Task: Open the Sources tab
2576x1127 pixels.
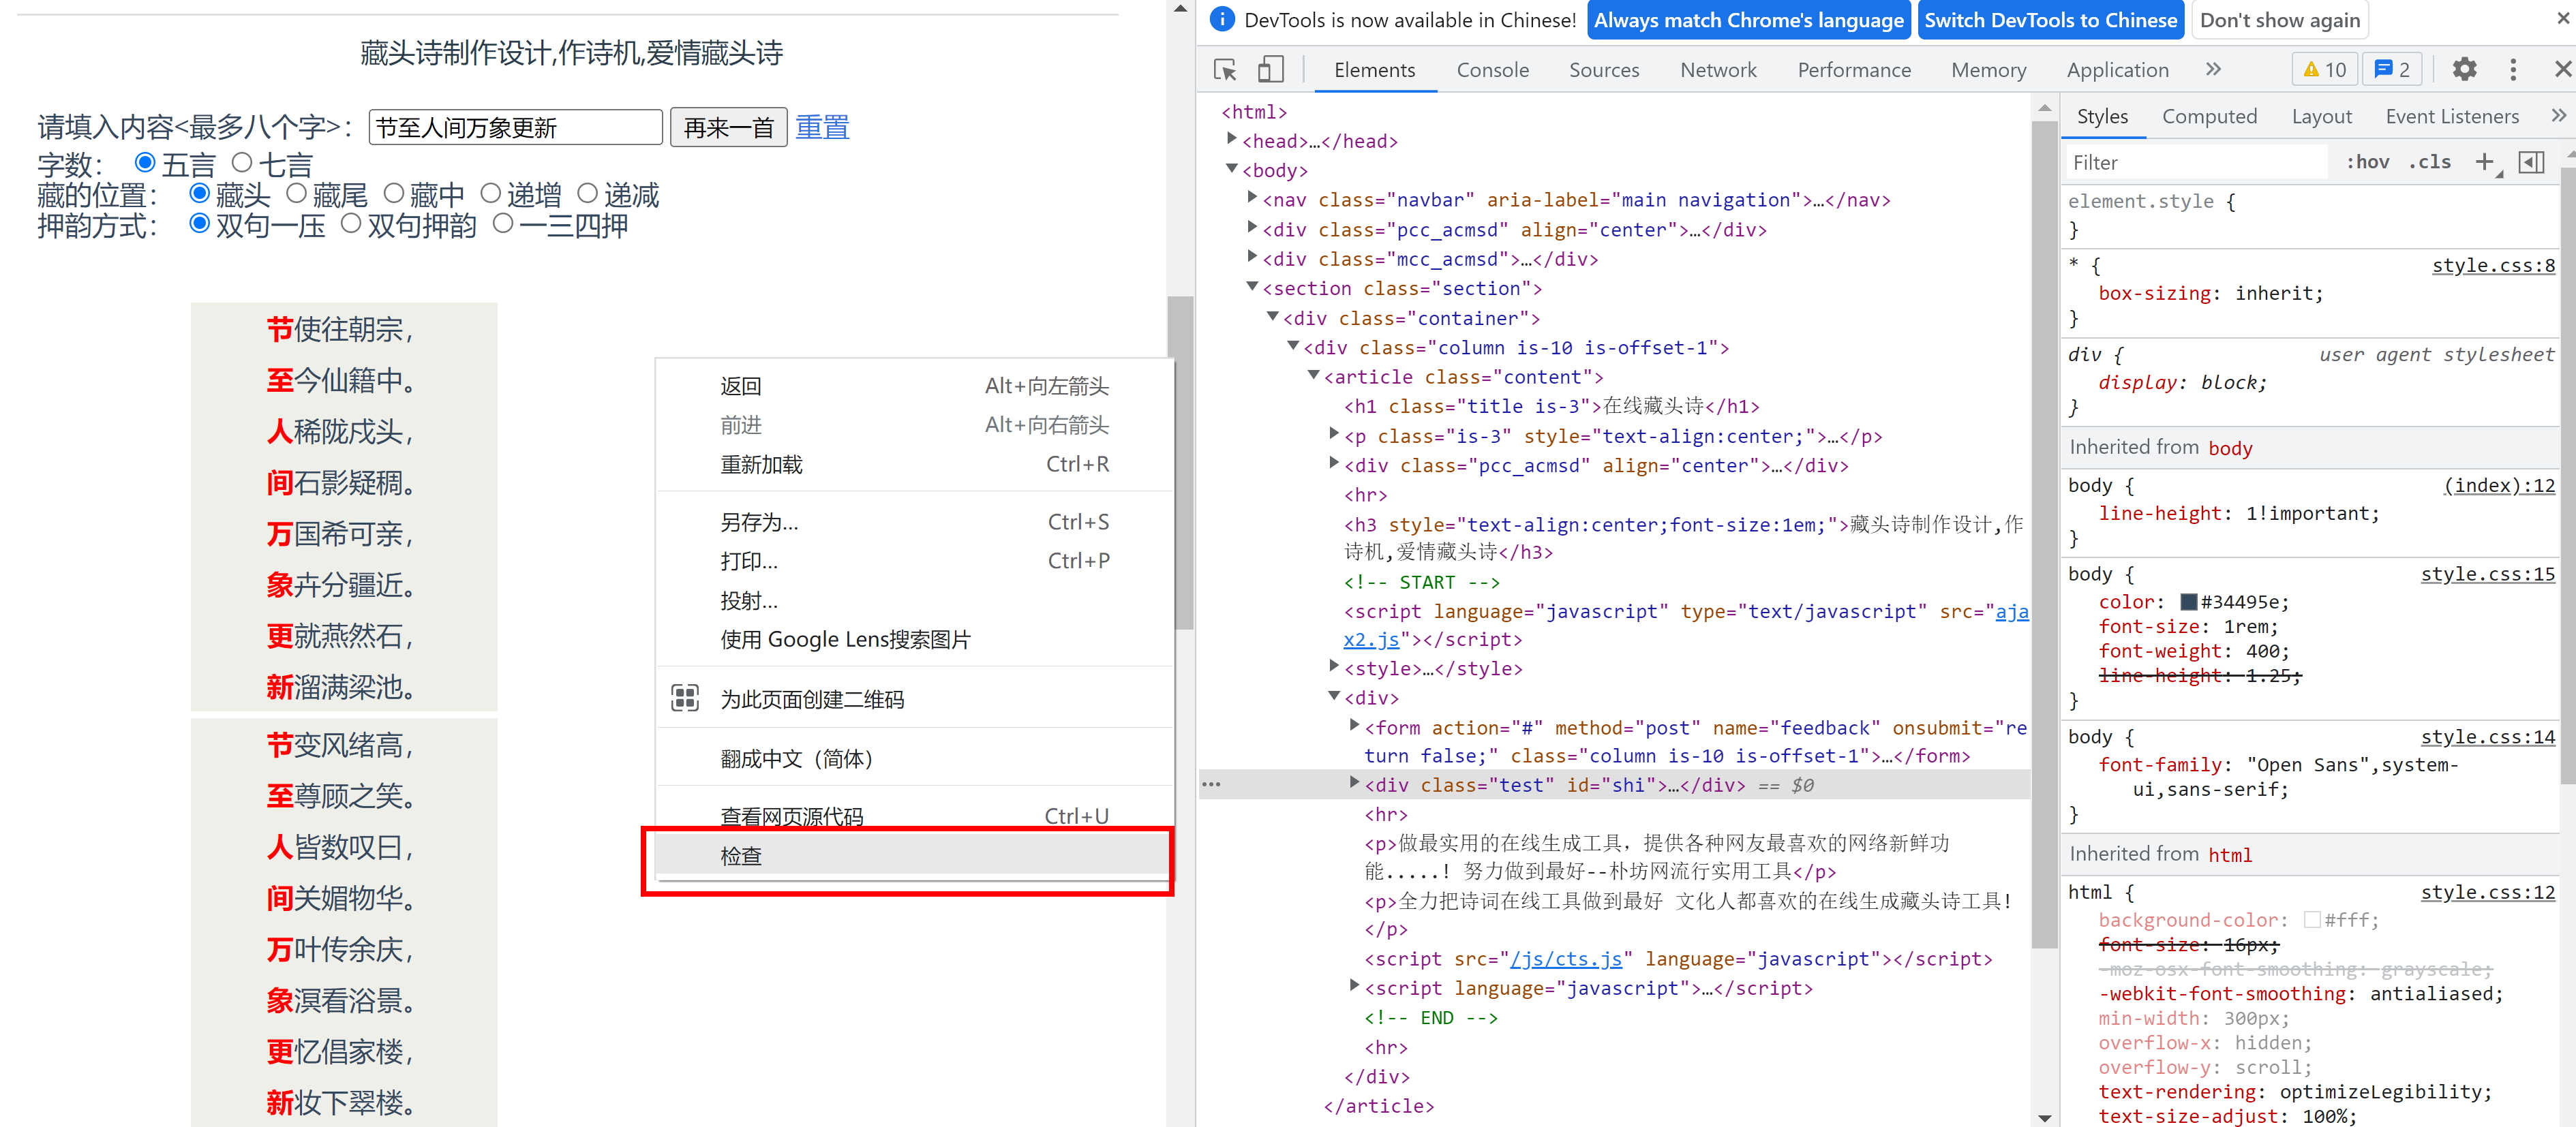Action: coord(1604,70)
